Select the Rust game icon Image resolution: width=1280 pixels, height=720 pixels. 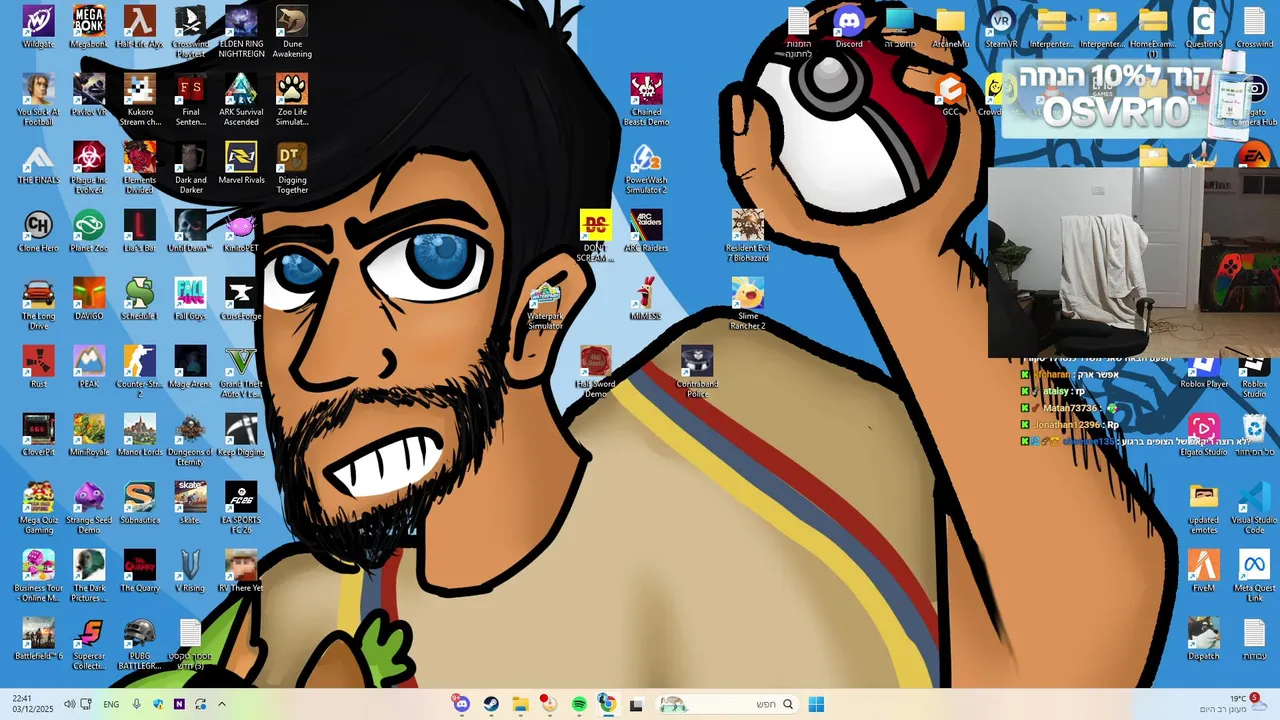coord(38,368)
